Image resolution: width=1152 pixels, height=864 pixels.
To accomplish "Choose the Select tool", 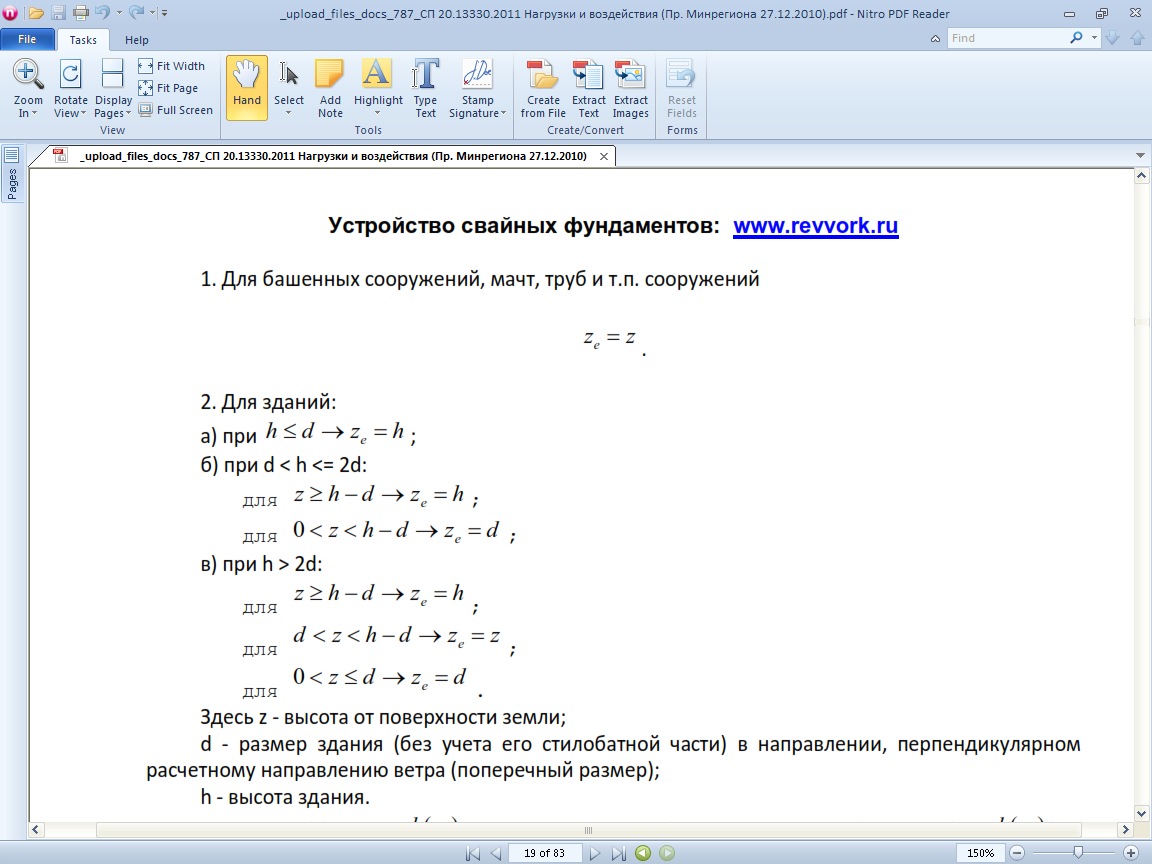I will (289, 82).
